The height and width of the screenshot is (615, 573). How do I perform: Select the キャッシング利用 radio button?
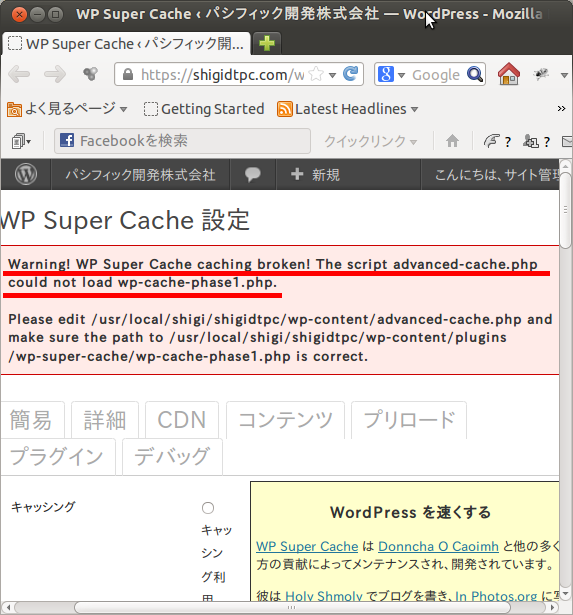pos(208,508)
